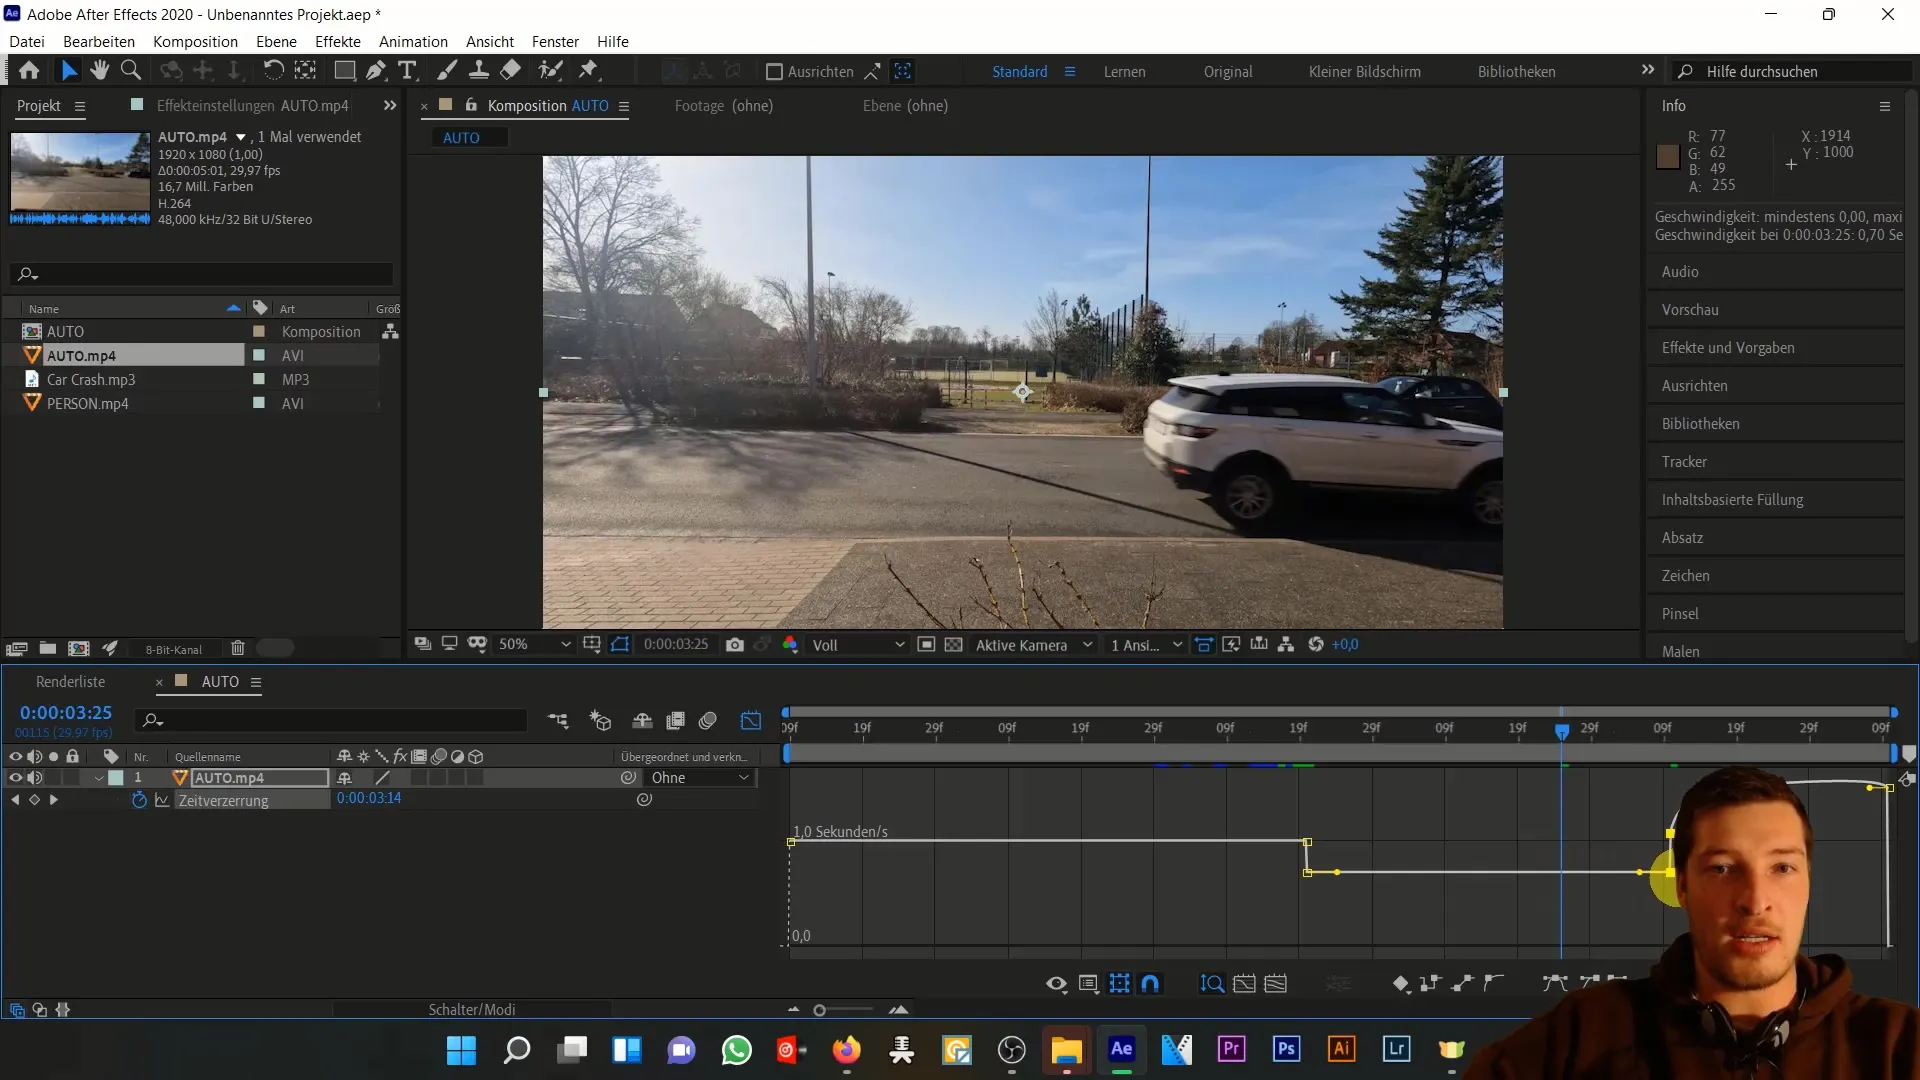
Task: Select the shape/rectangle tool in toolbar
Action: point(344,71)
